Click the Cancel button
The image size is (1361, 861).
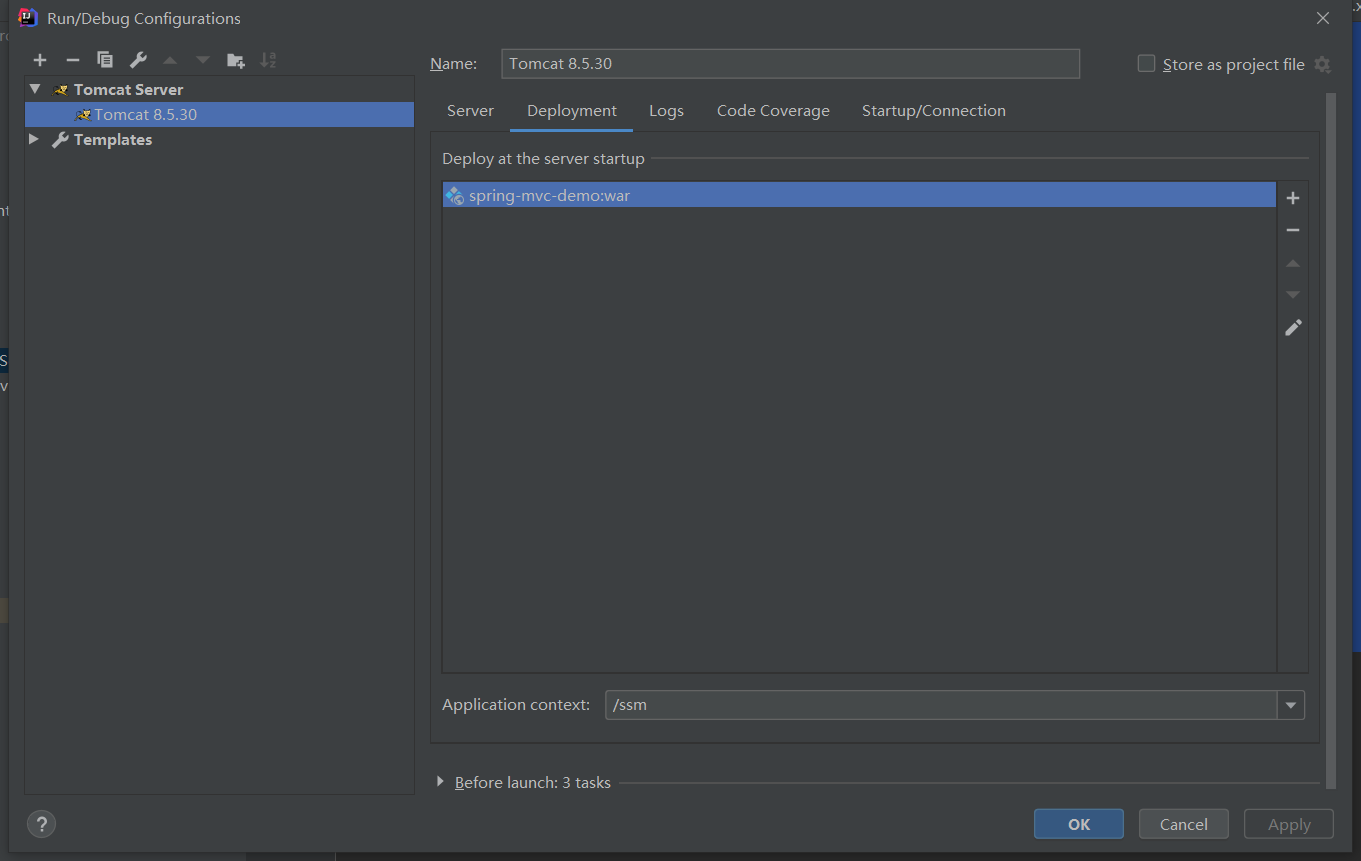[x=1184, y=824]
